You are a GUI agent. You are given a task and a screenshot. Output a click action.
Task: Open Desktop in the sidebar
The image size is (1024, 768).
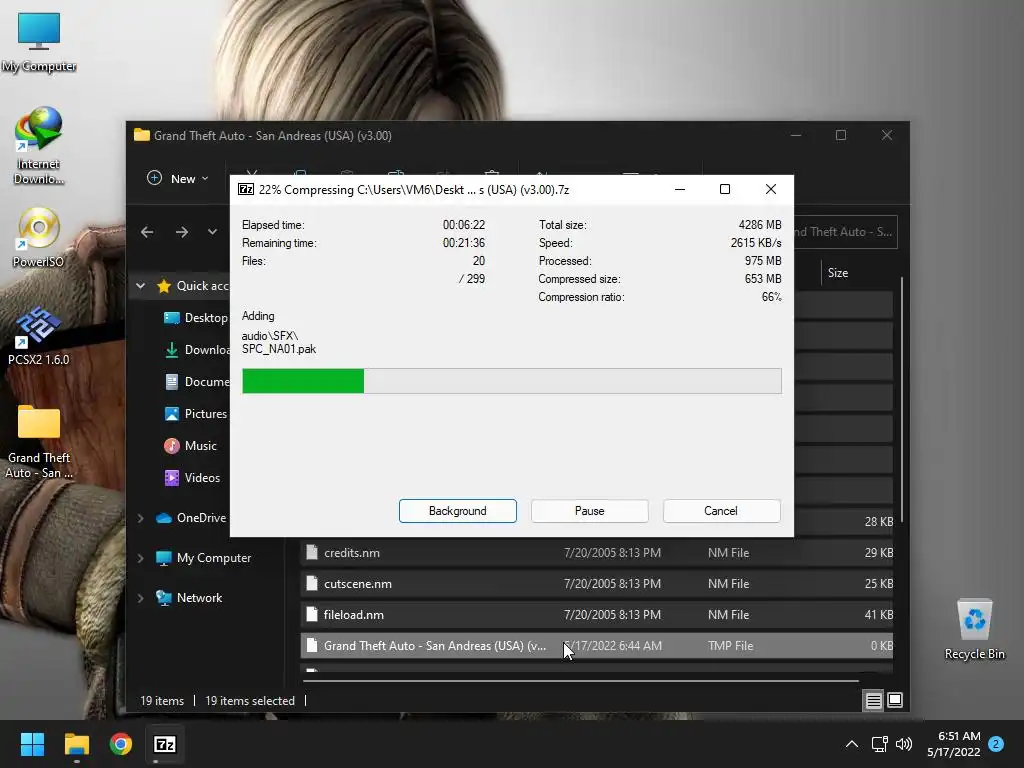tap(196, 317)
